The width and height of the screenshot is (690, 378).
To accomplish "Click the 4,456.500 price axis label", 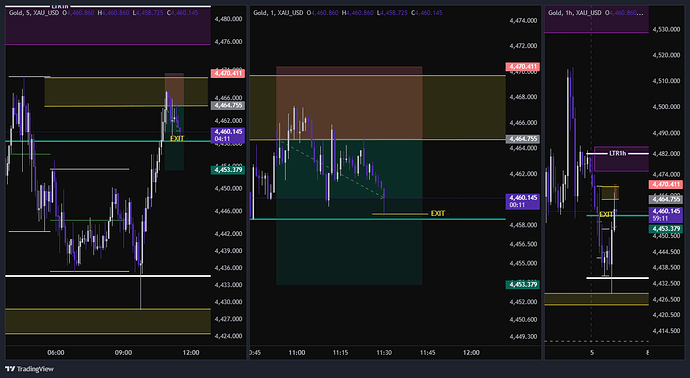I will pos(523,244).
